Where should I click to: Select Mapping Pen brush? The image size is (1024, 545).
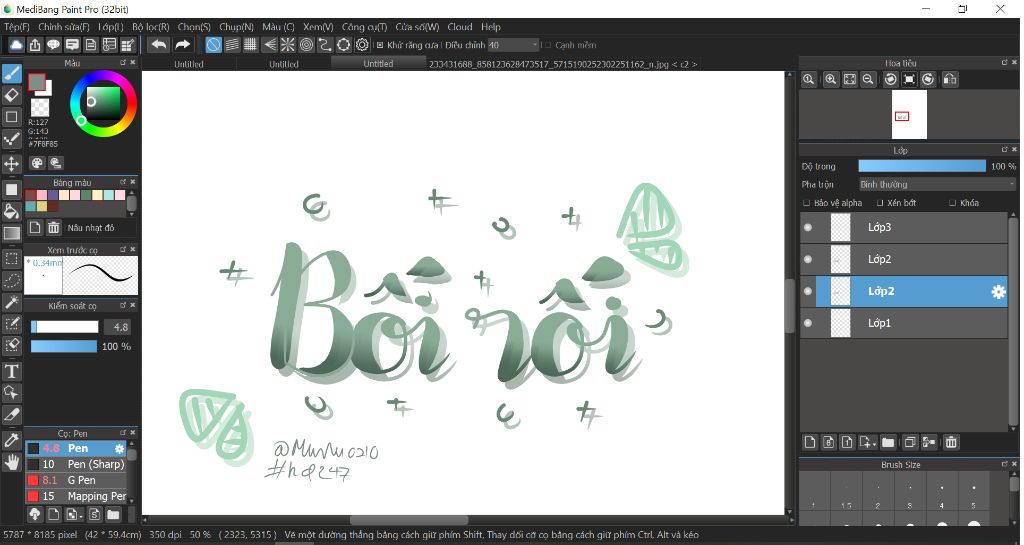click(76, 496)
